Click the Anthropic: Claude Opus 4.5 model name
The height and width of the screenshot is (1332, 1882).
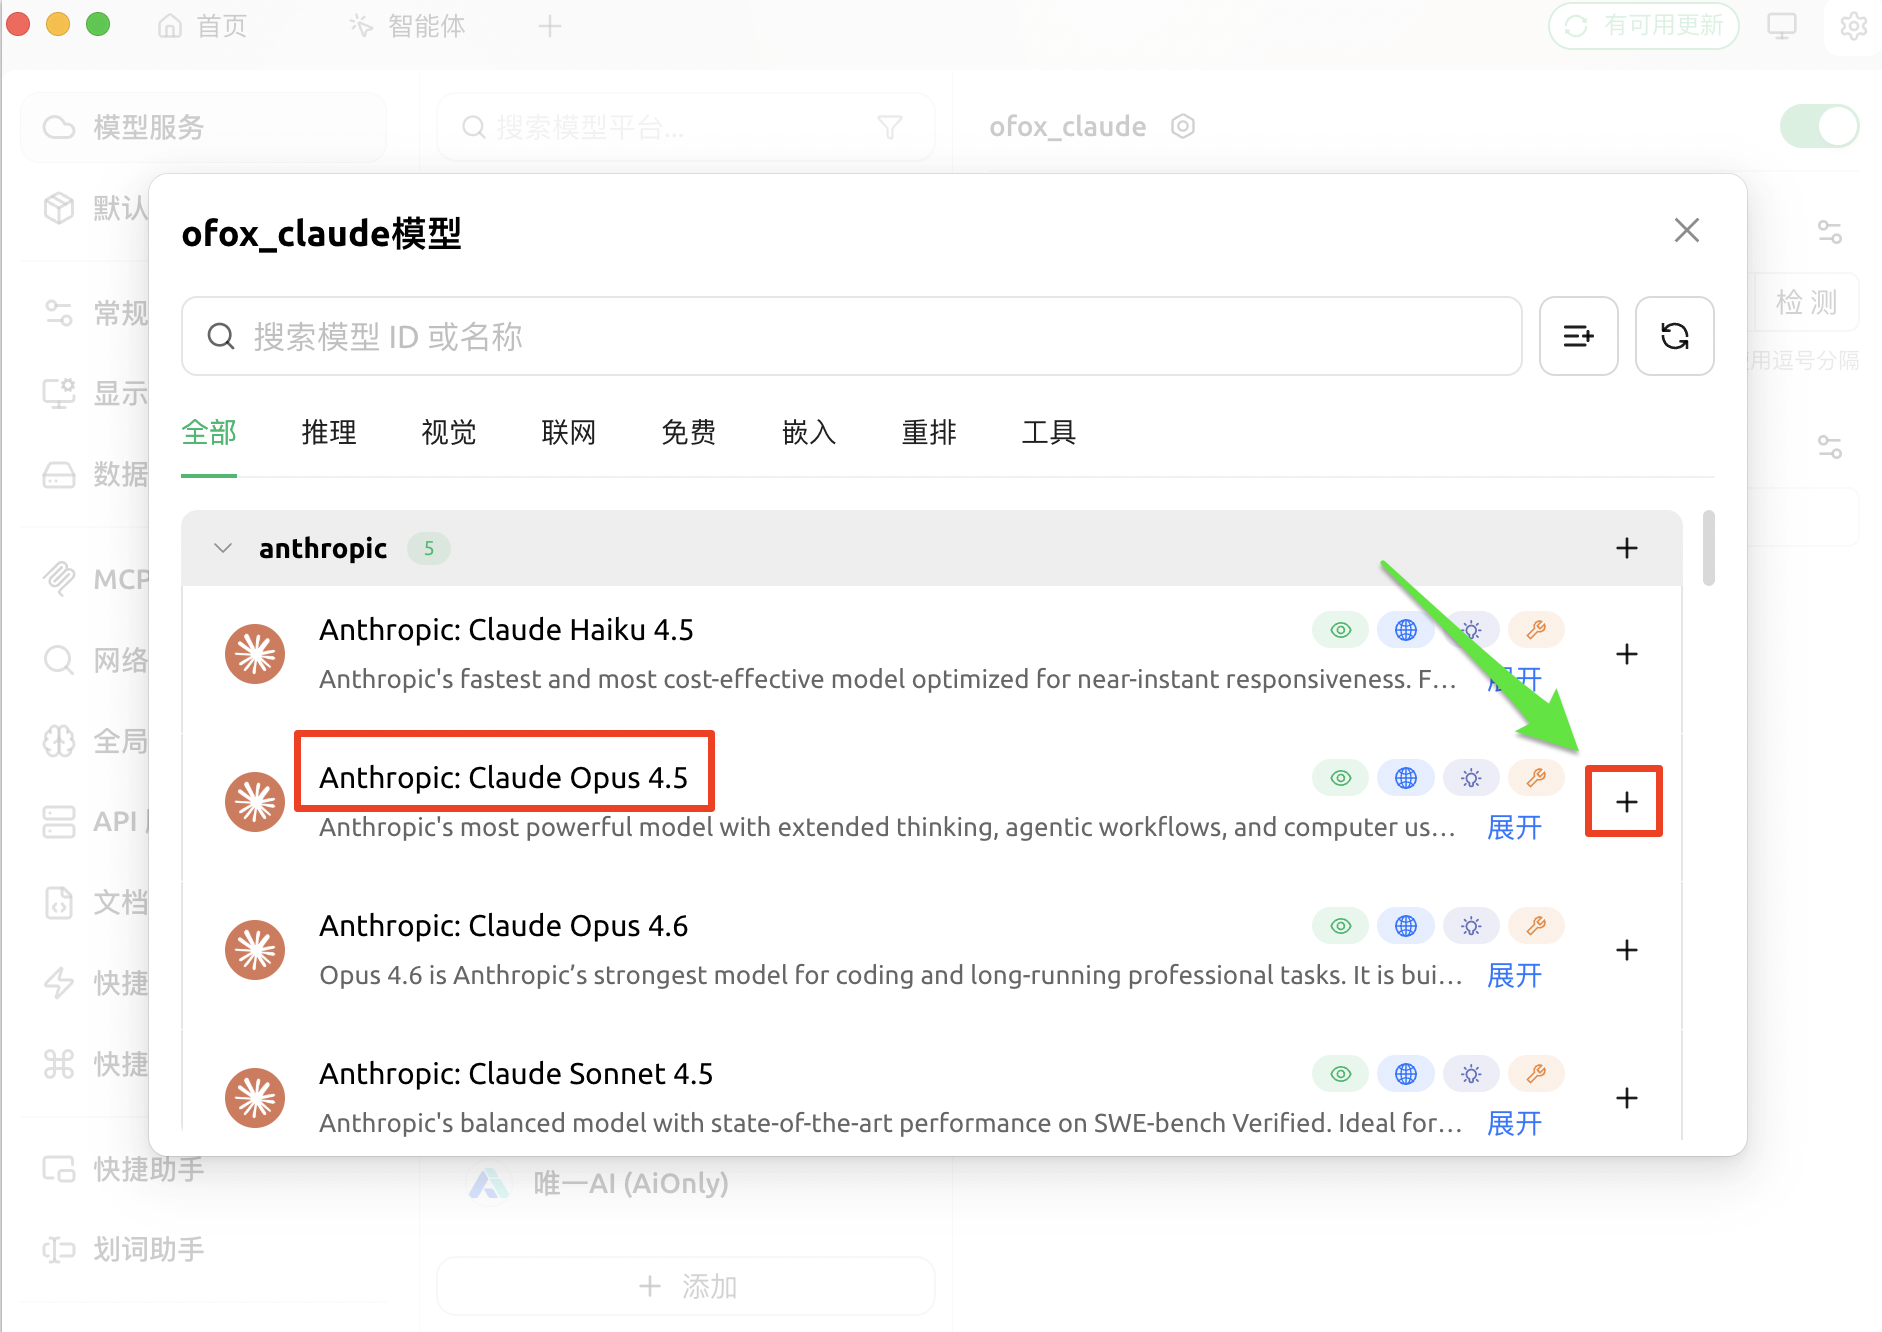(503, 778)
